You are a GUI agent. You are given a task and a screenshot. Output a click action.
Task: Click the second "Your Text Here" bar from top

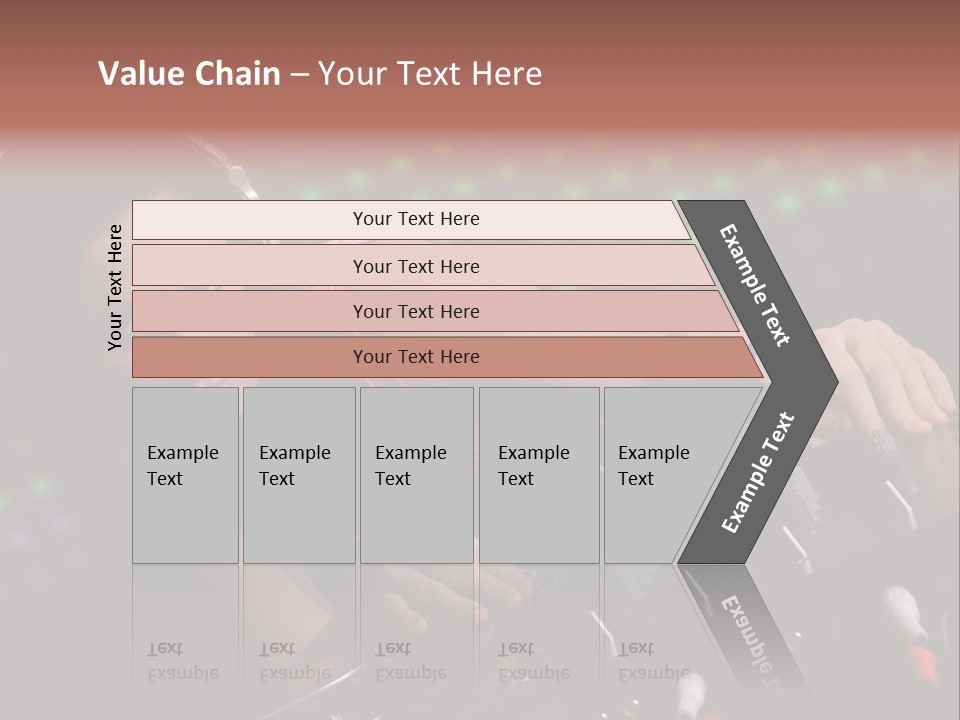coord(416,266)
